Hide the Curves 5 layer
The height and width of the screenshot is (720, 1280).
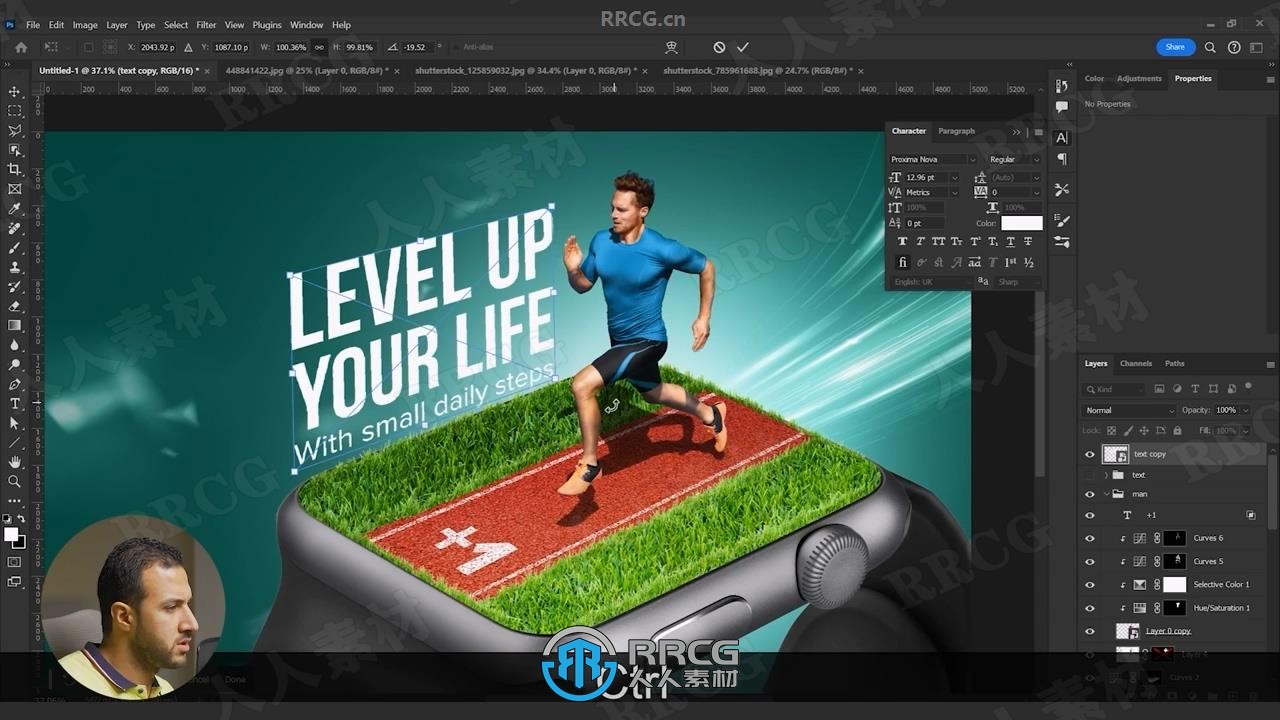[1090, 561]
